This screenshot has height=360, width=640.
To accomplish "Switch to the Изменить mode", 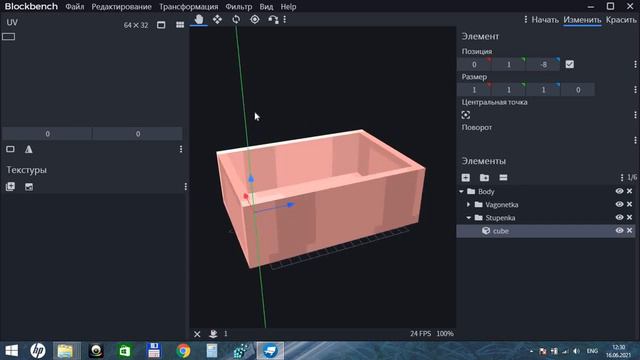I will tap(582, 20).
